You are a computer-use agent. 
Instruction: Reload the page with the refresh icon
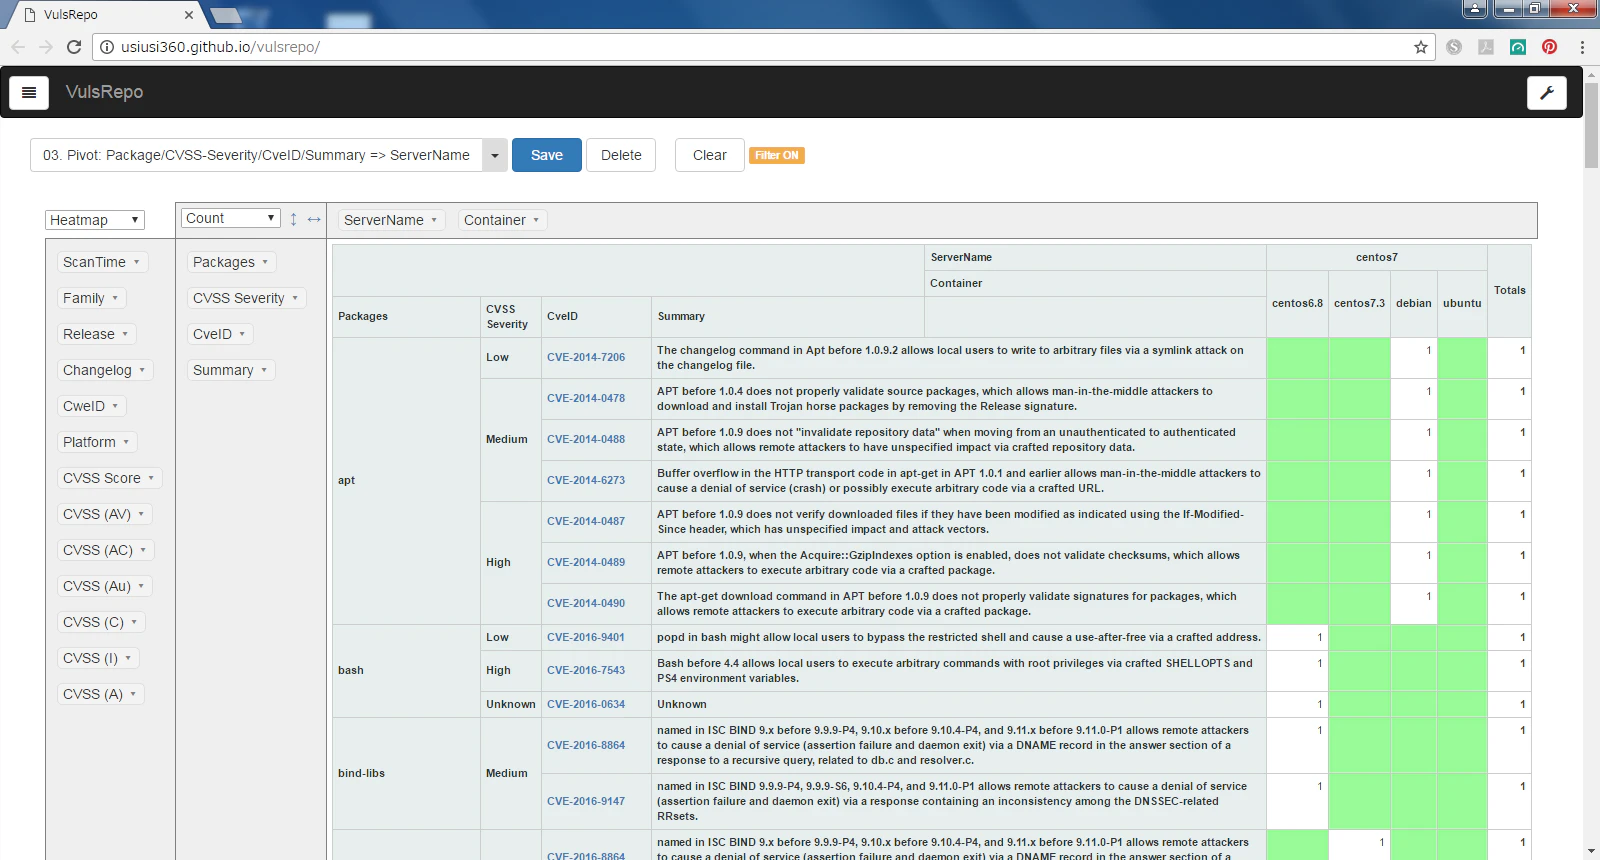pos(74,47)
